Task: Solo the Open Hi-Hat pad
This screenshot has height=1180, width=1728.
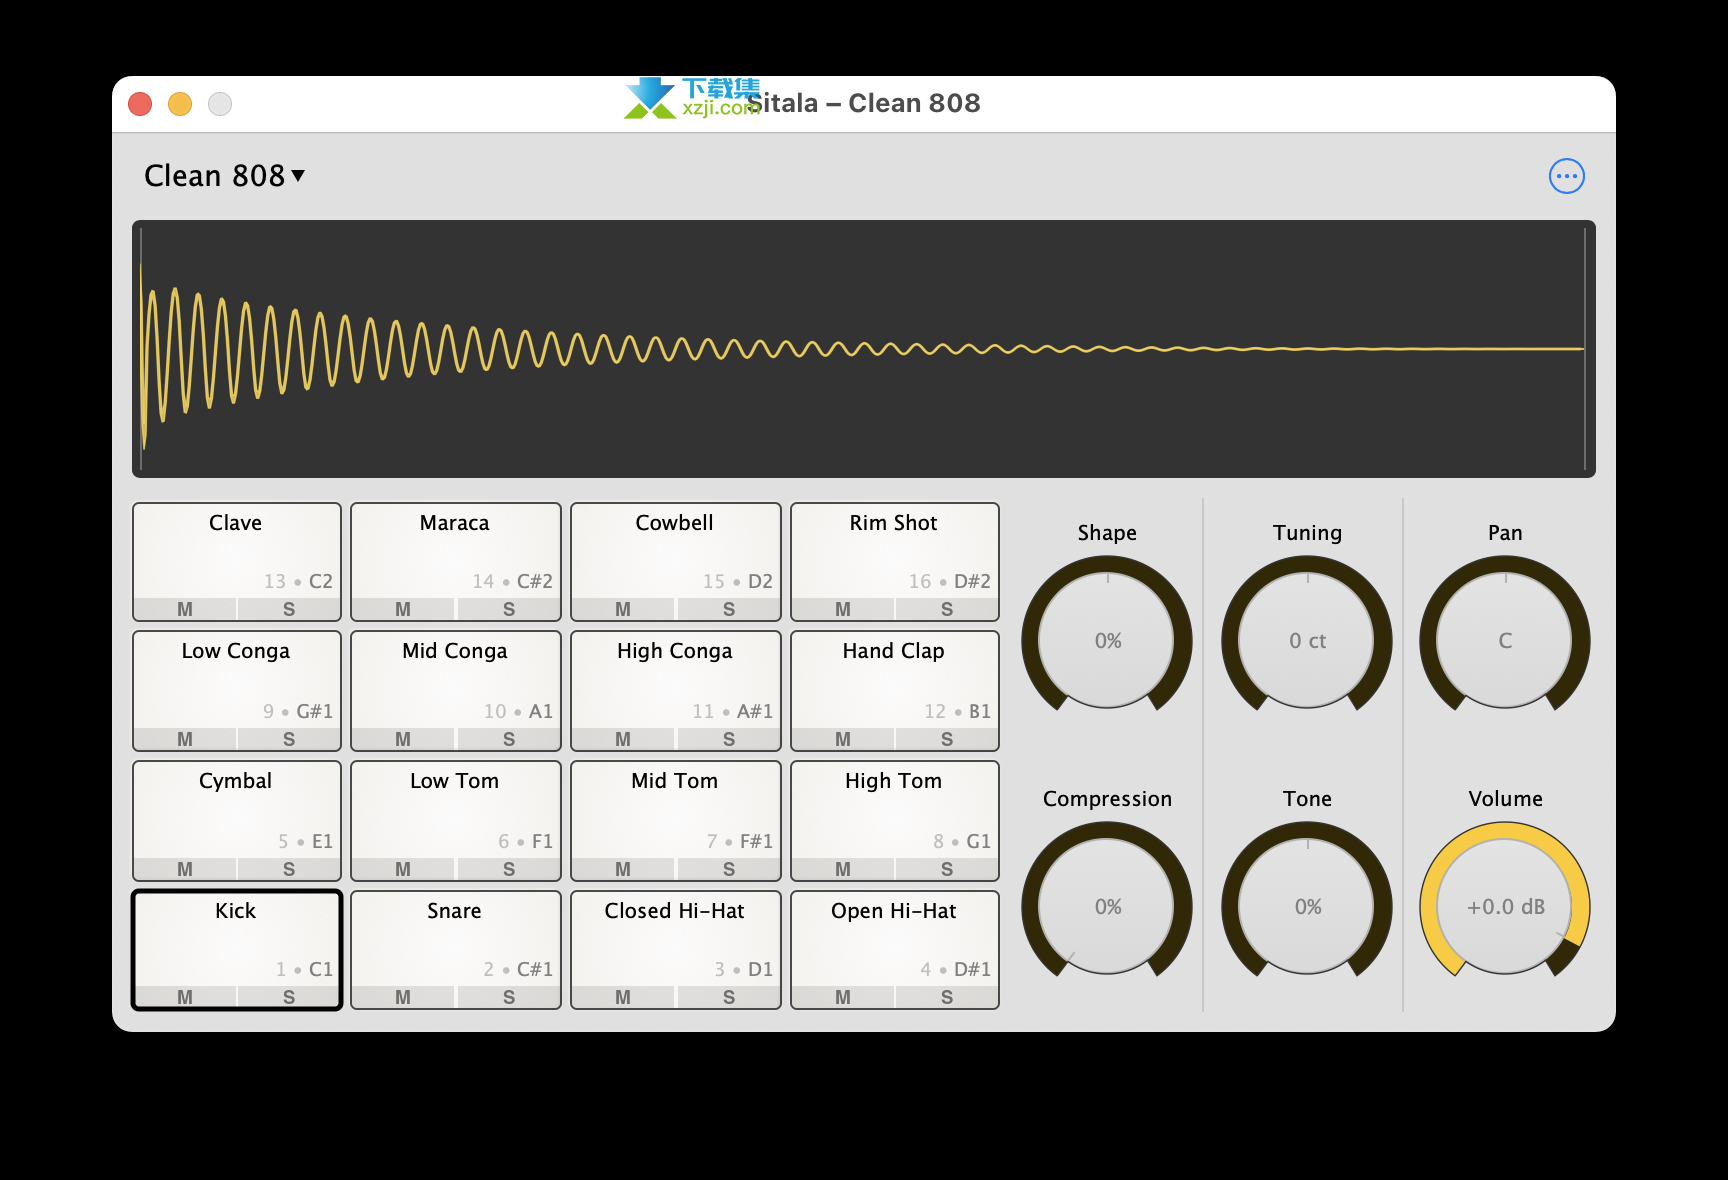Action: point(947,997)
